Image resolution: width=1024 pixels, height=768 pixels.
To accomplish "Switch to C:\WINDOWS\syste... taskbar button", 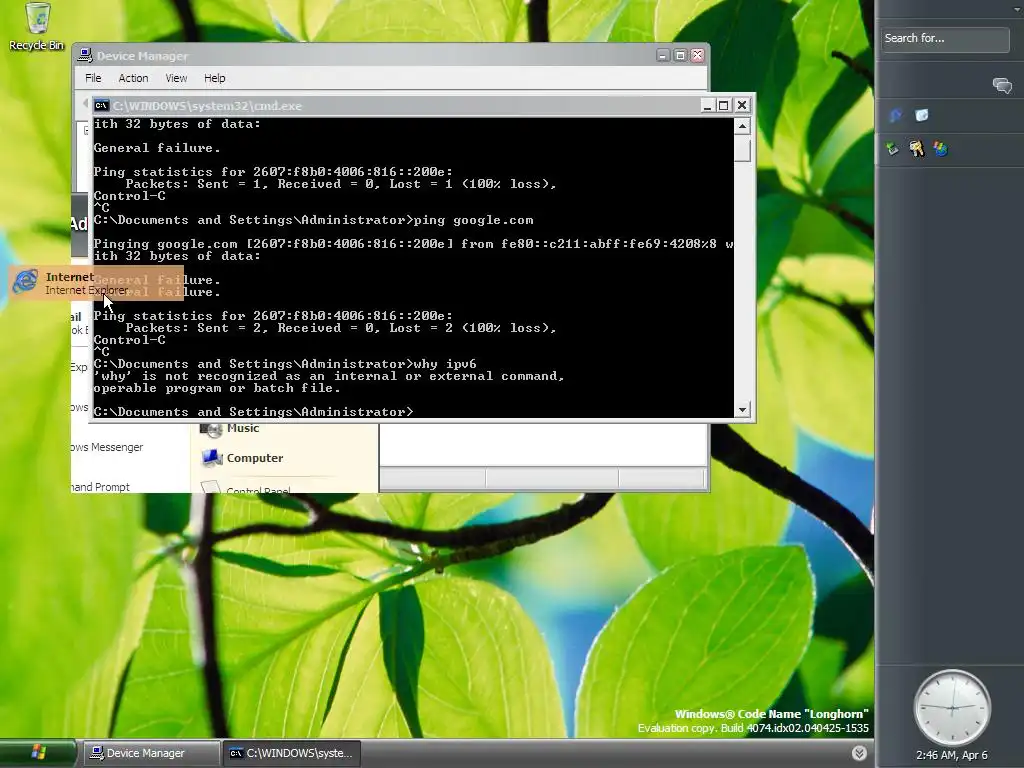I will [x=291, y=753].
